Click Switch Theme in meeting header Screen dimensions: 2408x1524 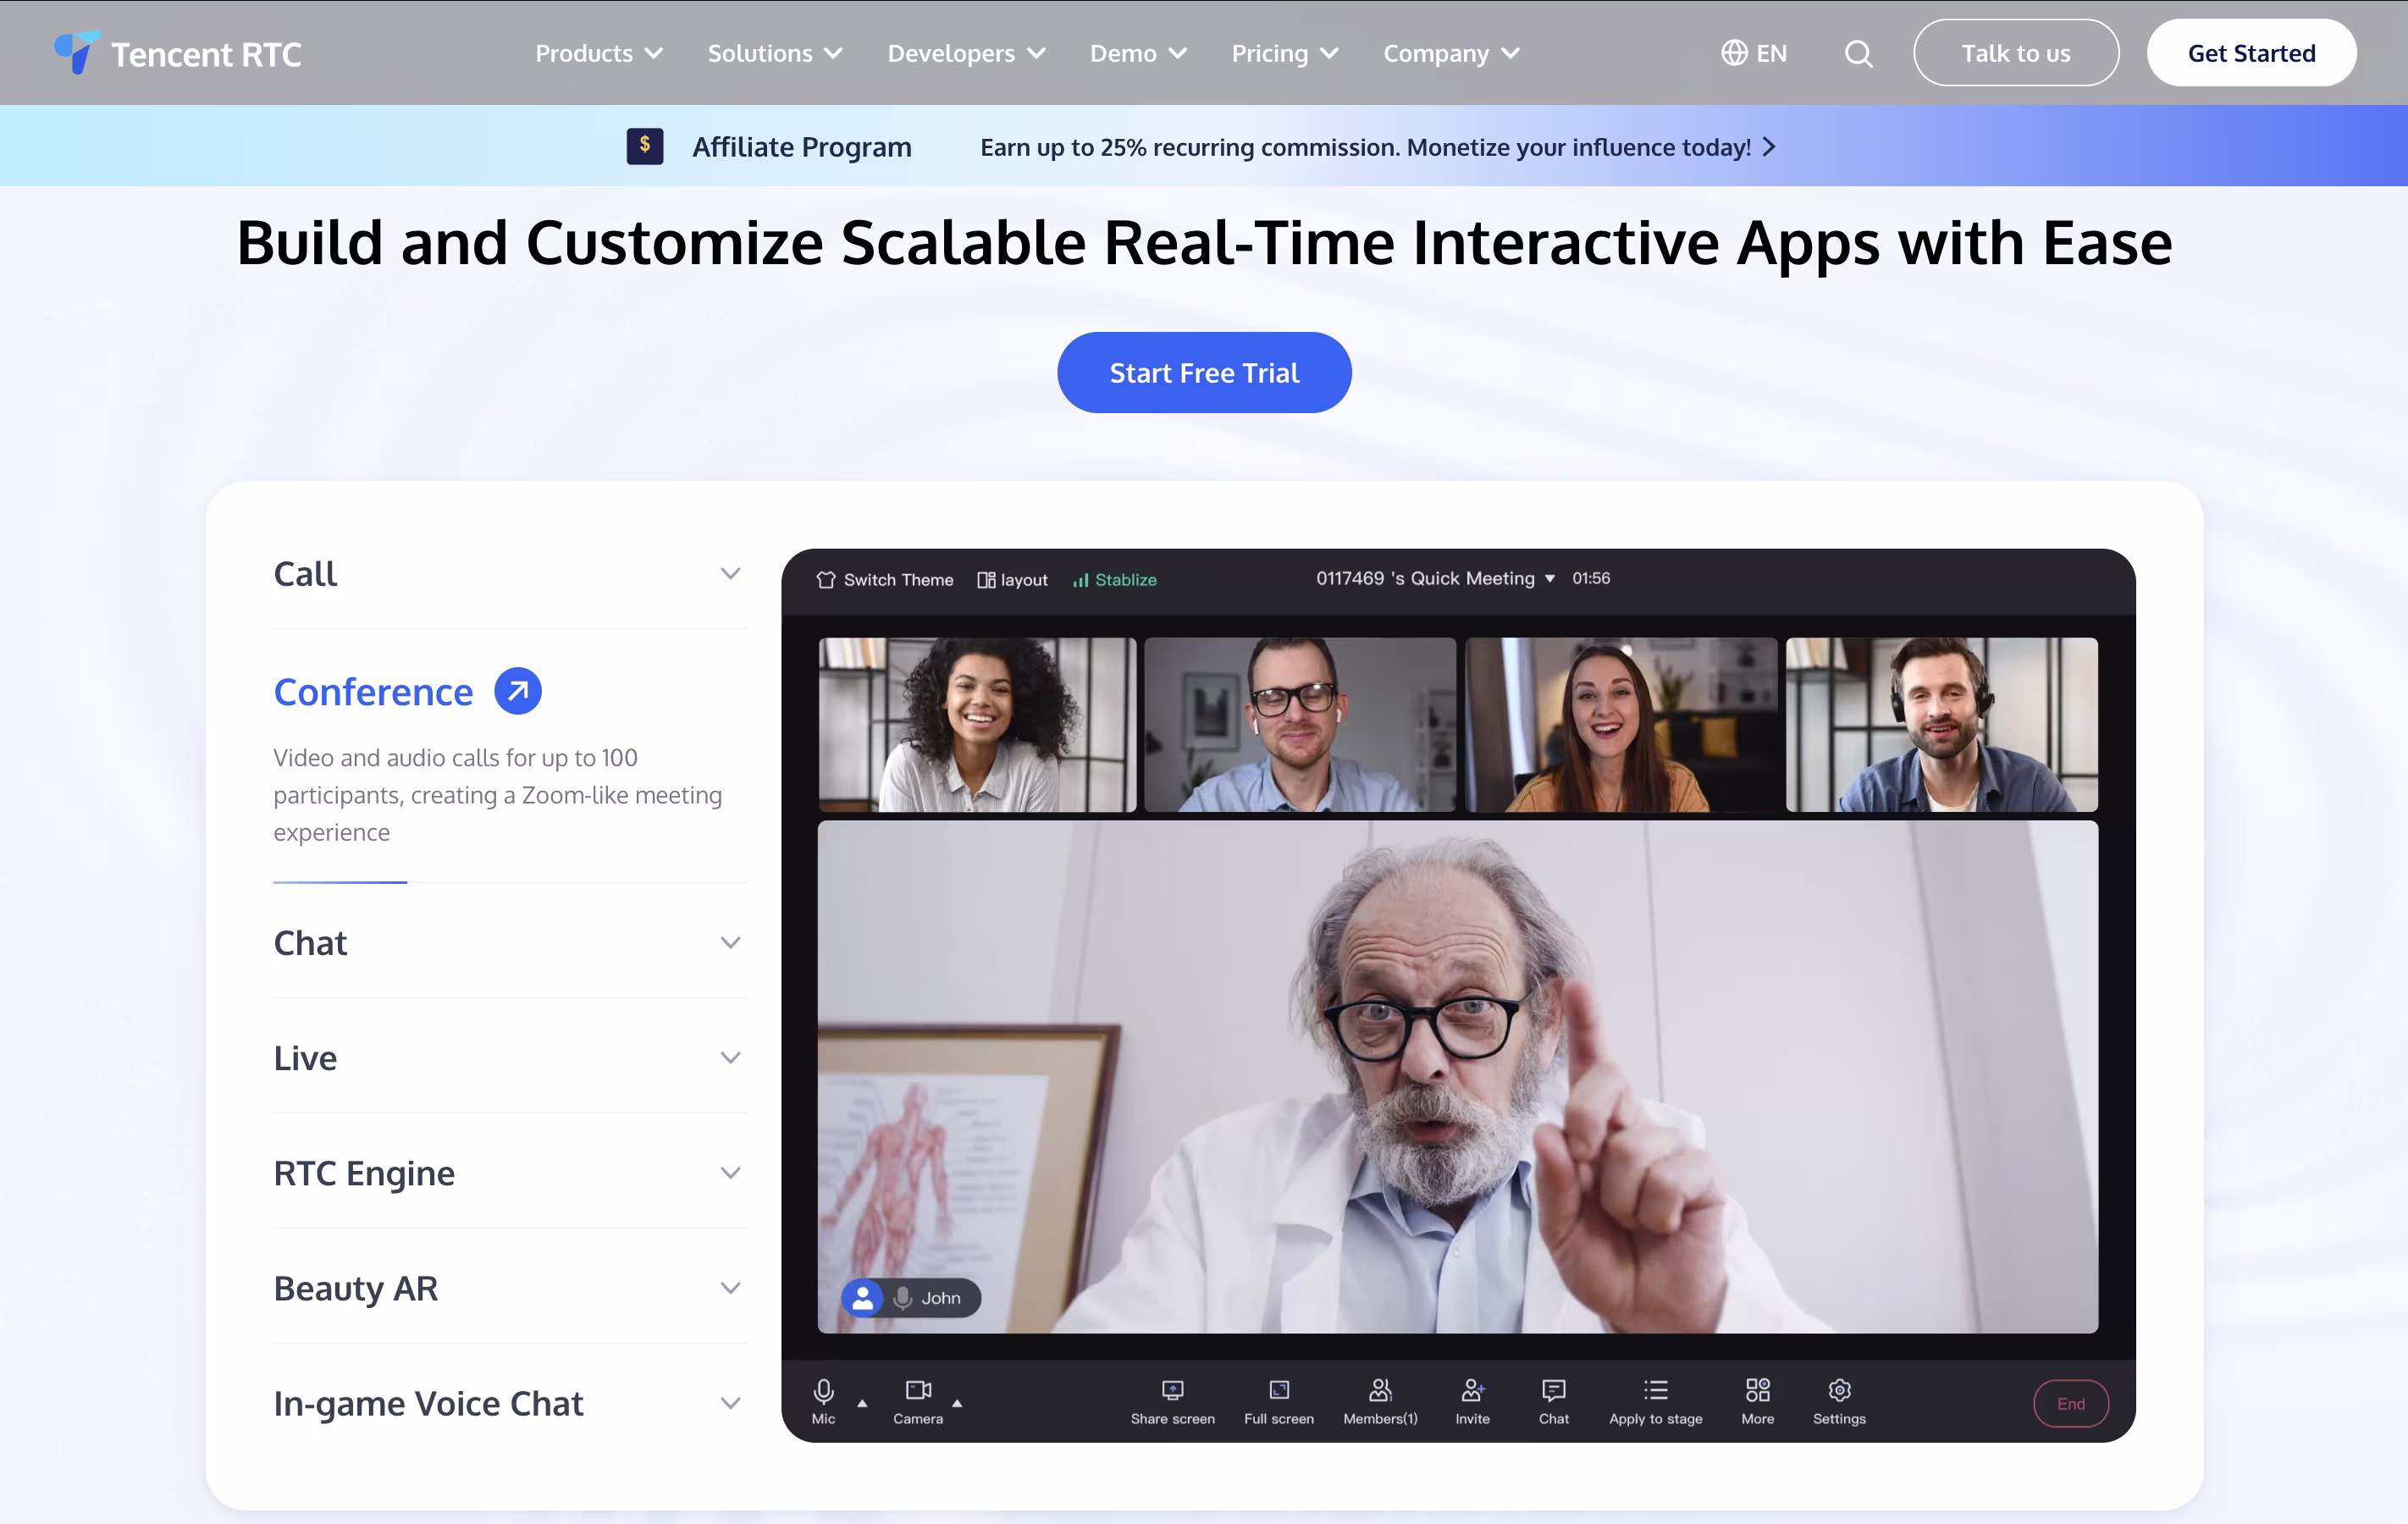coord(884,580)
